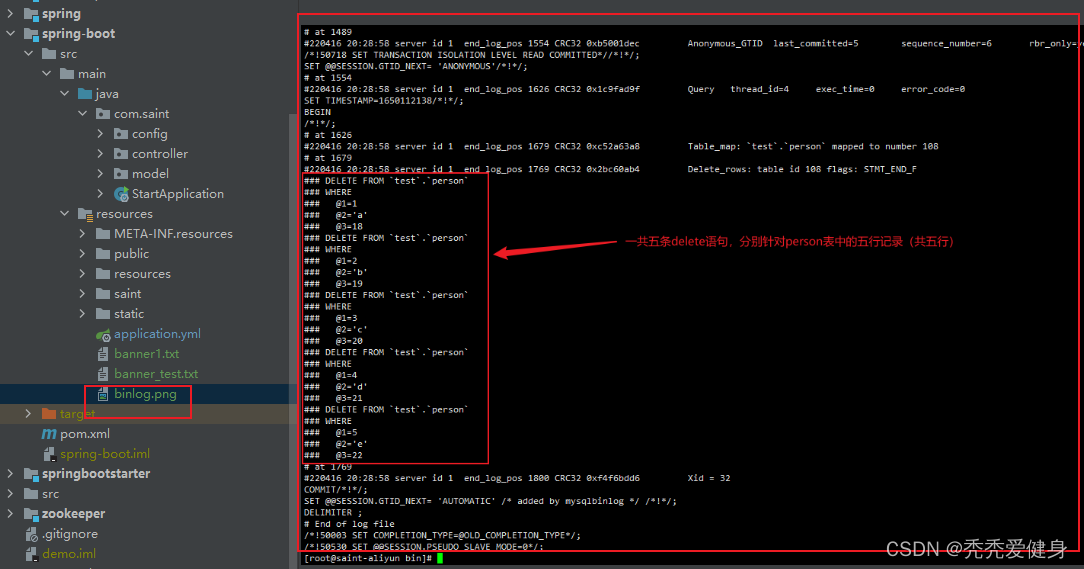Viewport: 1084px width, 569px height.
Task: Collapse the spring-boot module node
Action: pyautogui.click(x=10, y=33)
